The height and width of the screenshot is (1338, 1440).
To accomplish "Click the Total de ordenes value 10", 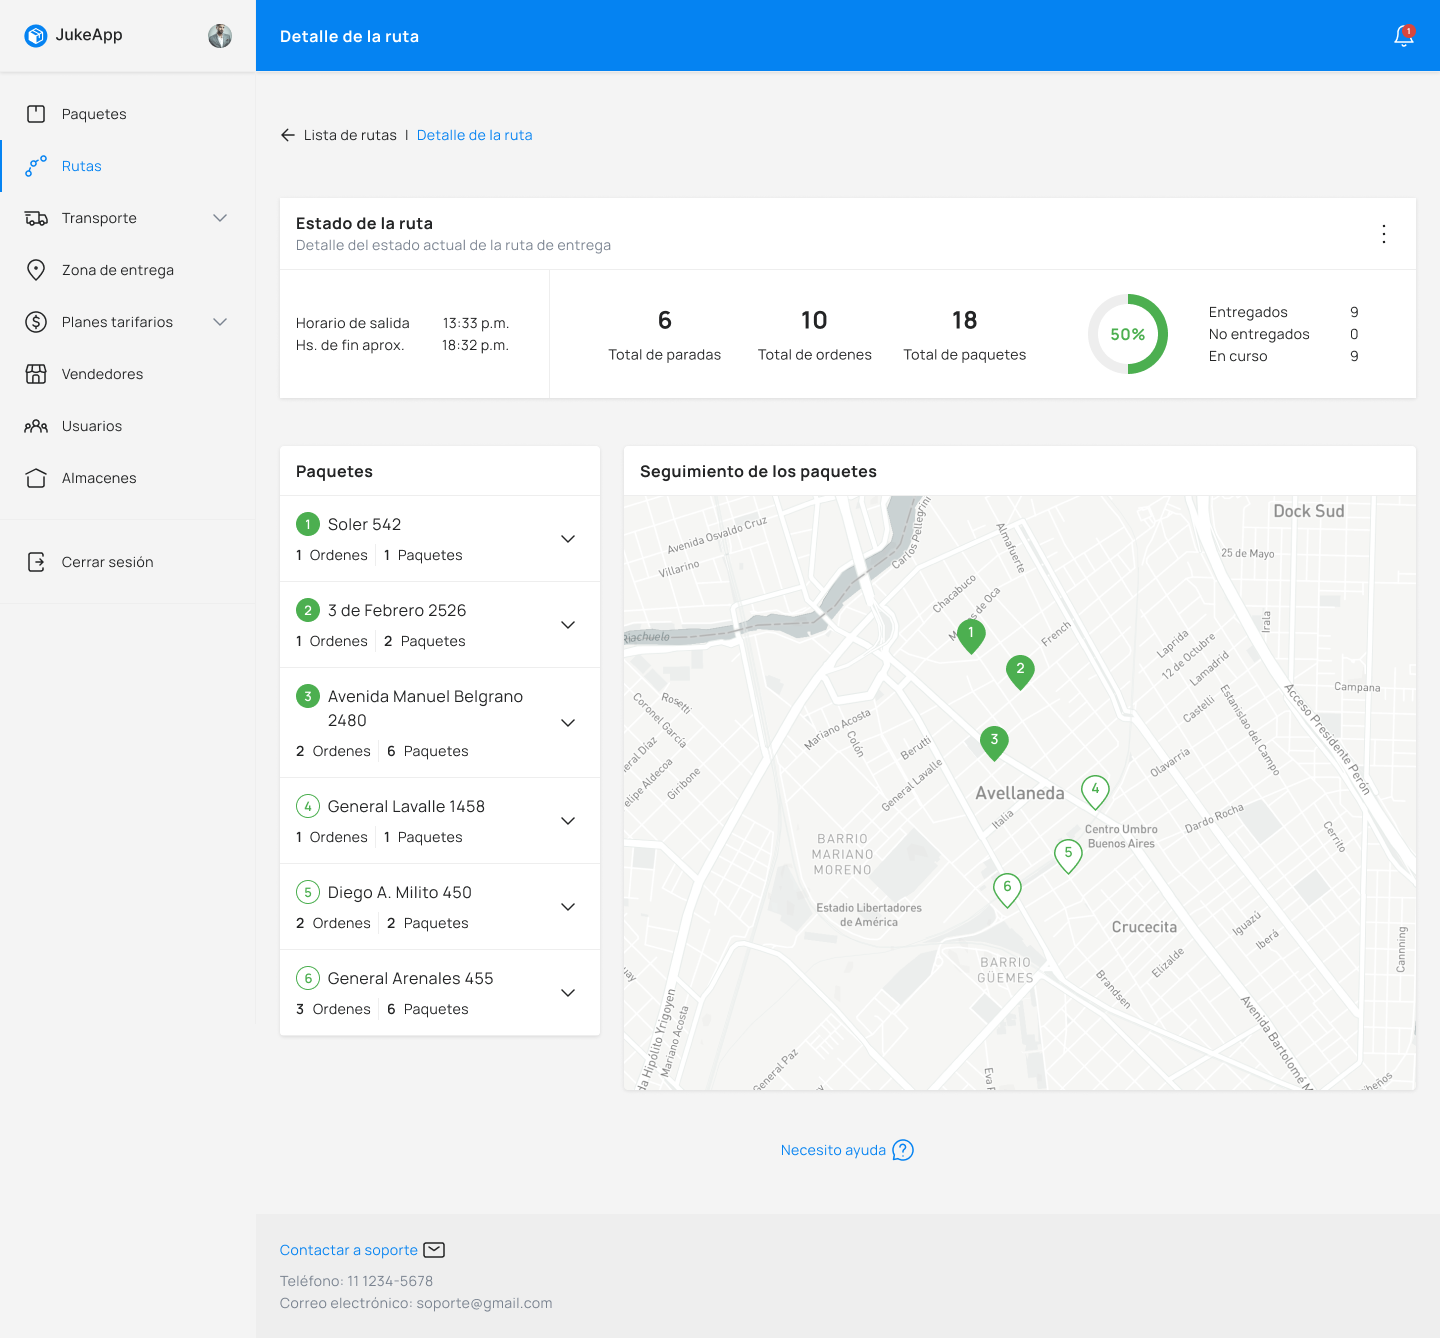I will point(814,320).
